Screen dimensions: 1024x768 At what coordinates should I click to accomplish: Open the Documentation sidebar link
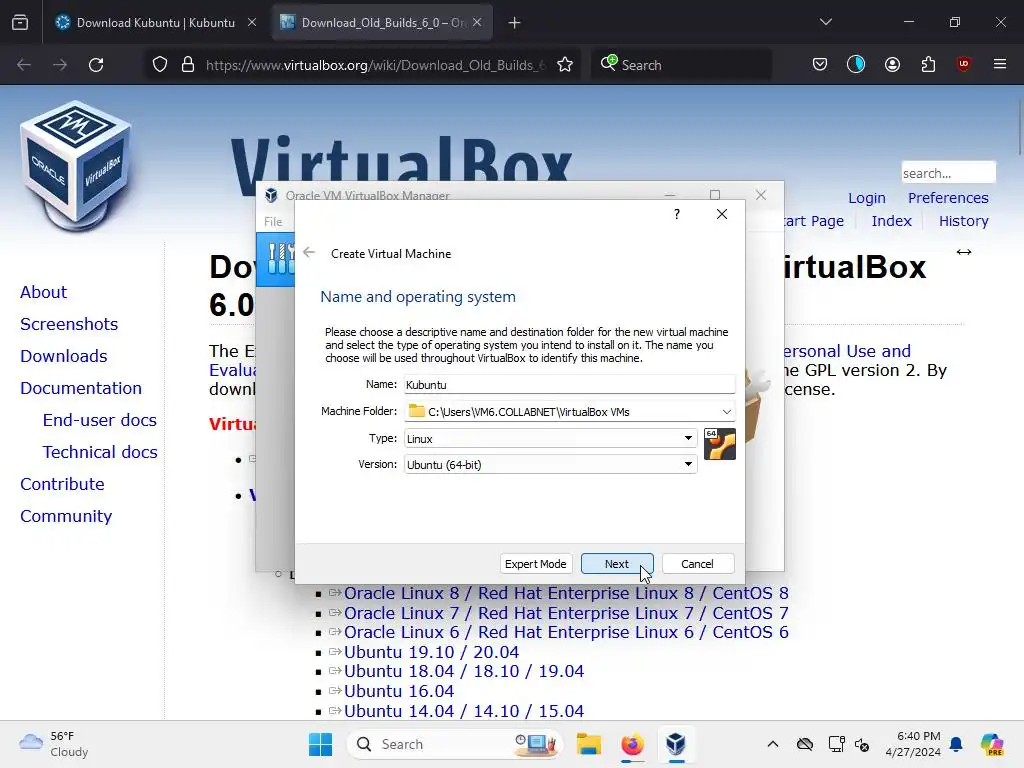tap(81, 388)
